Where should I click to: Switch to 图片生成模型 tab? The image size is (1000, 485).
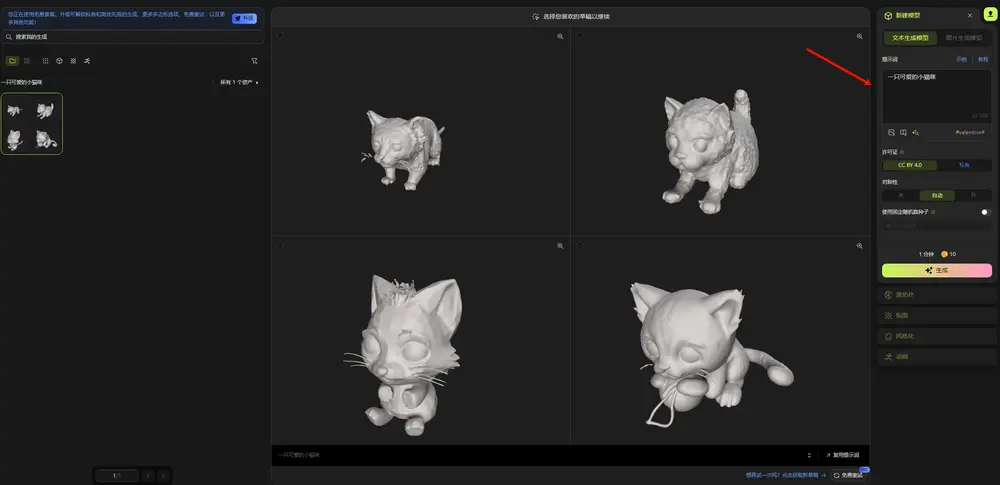[964, 38]
